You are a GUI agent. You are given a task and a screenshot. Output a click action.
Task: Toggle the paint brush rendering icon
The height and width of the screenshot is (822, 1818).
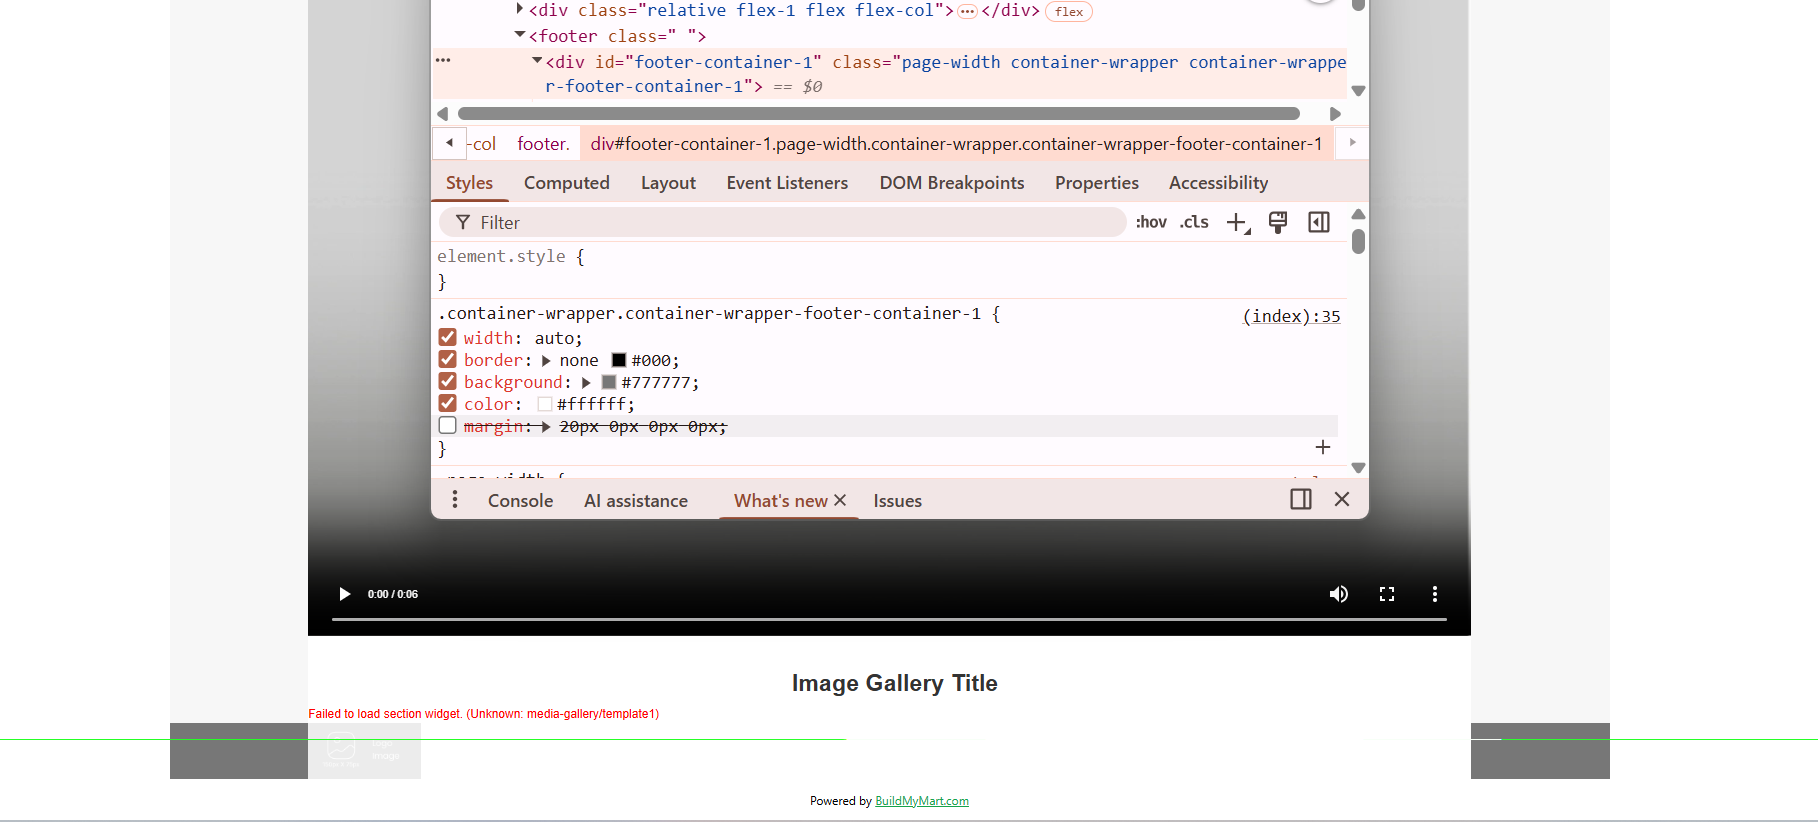tap(1278, 222)
